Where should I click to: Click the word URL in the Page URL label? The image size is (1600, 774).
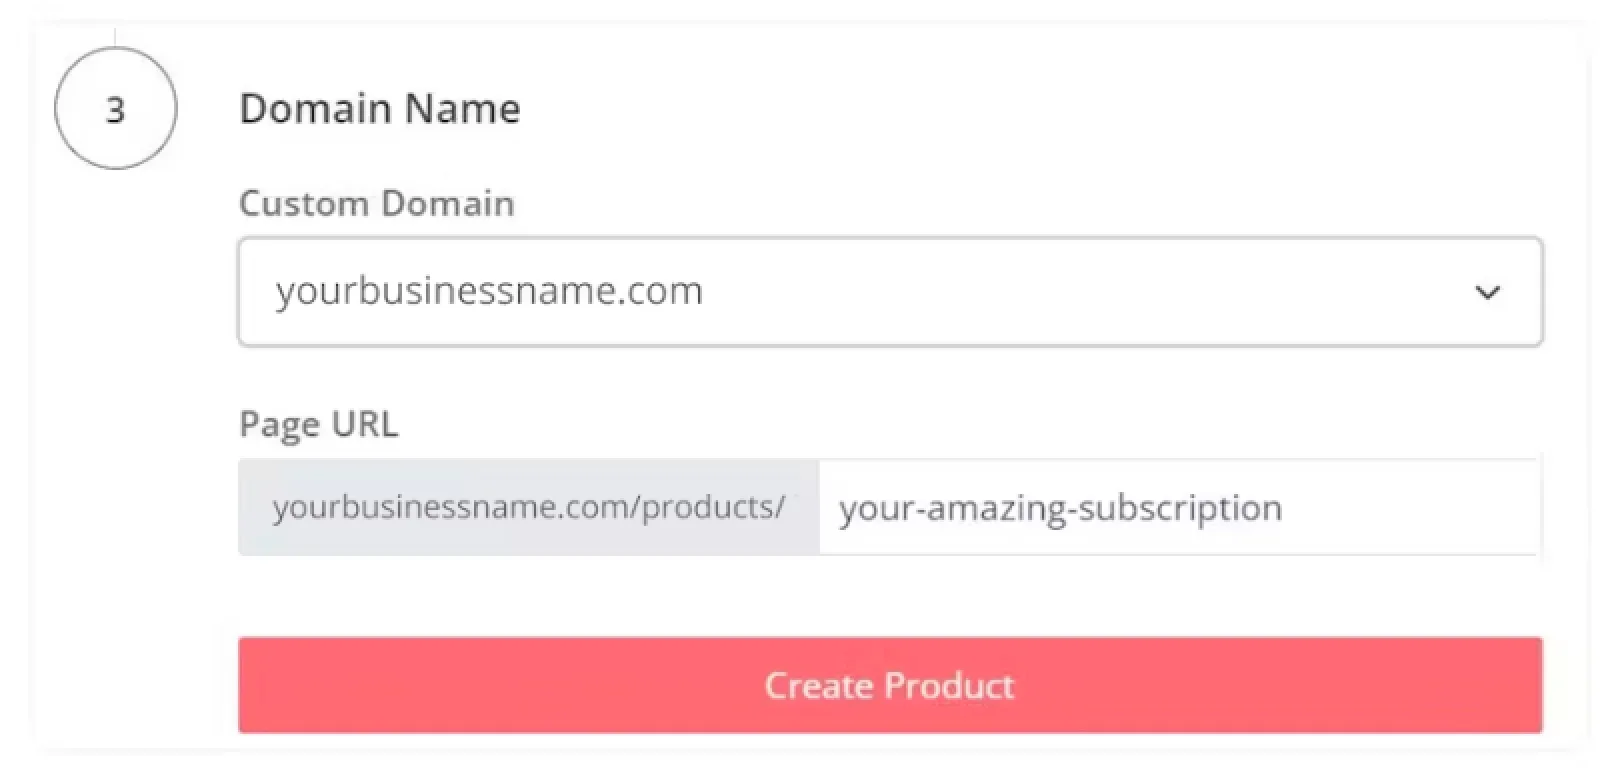[364, 424]
